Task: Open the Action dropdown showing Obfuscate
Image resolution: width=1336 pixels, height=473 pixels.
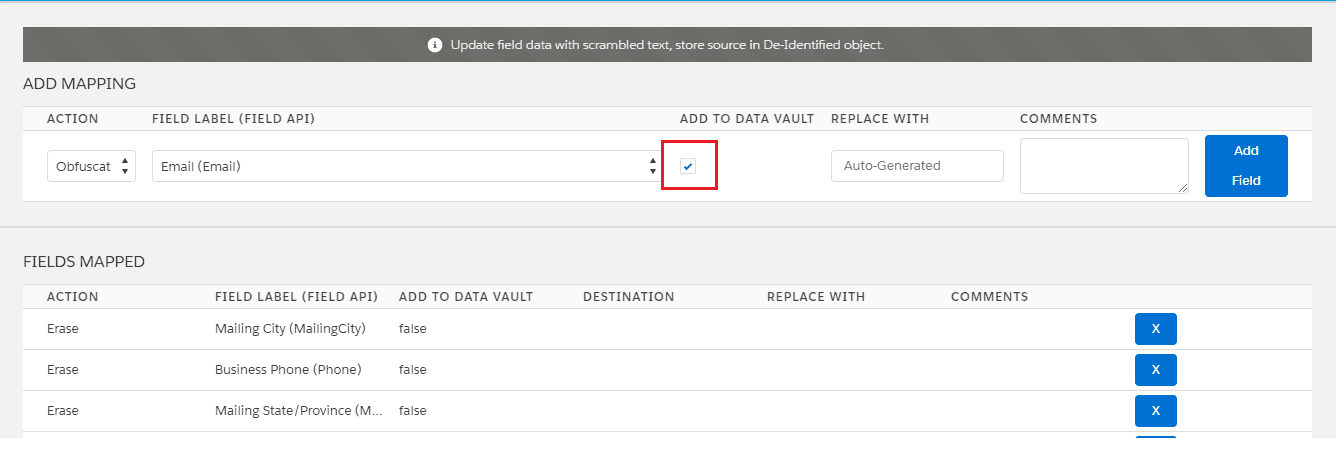Action: pyautogui.click(x=91, y=166)
